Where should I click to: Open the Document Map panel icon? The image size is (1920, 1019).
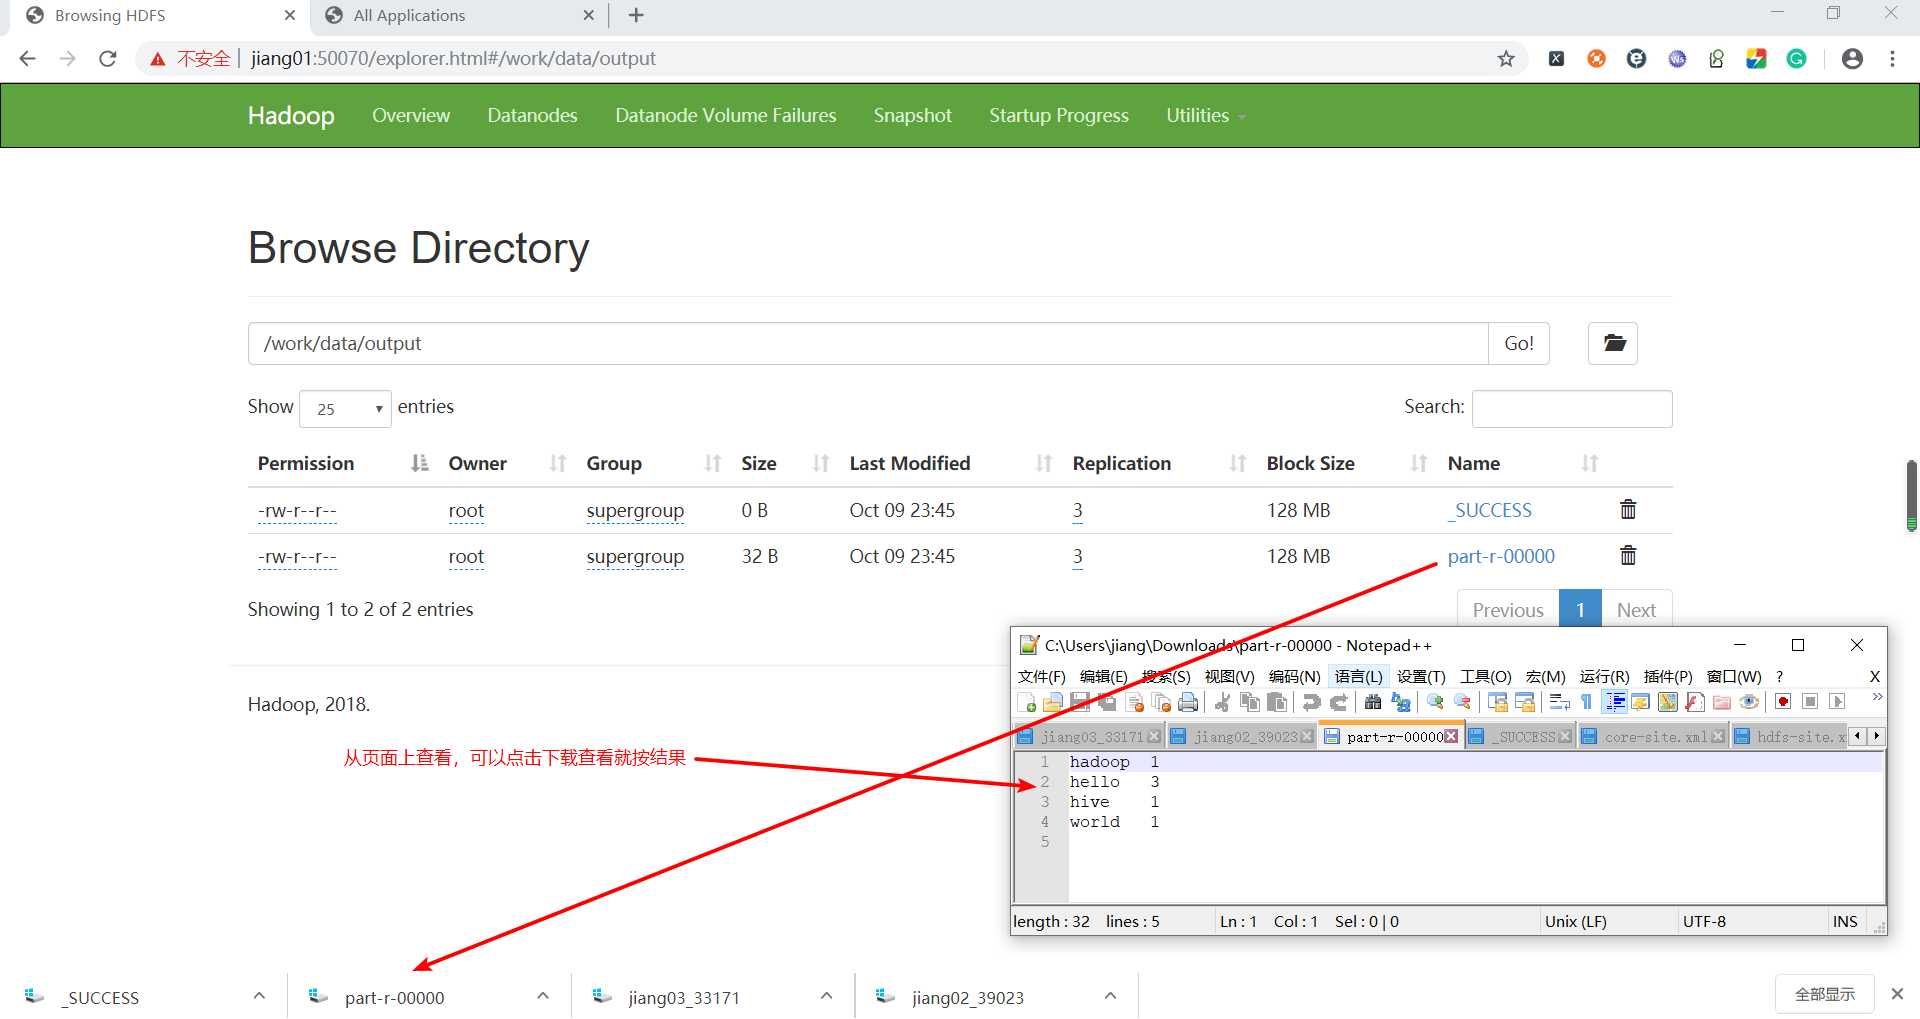tap(1668, 702)
